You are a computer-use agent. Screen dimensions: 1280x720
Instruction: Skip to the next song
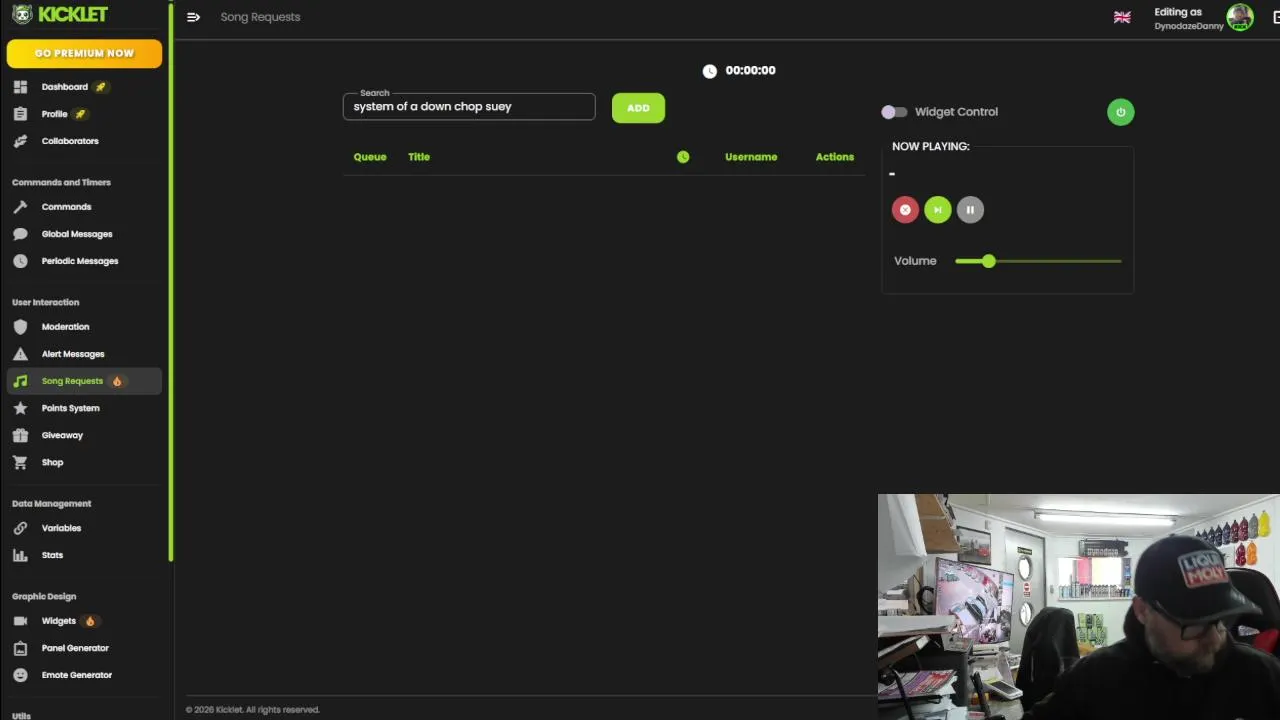[938, 210]
